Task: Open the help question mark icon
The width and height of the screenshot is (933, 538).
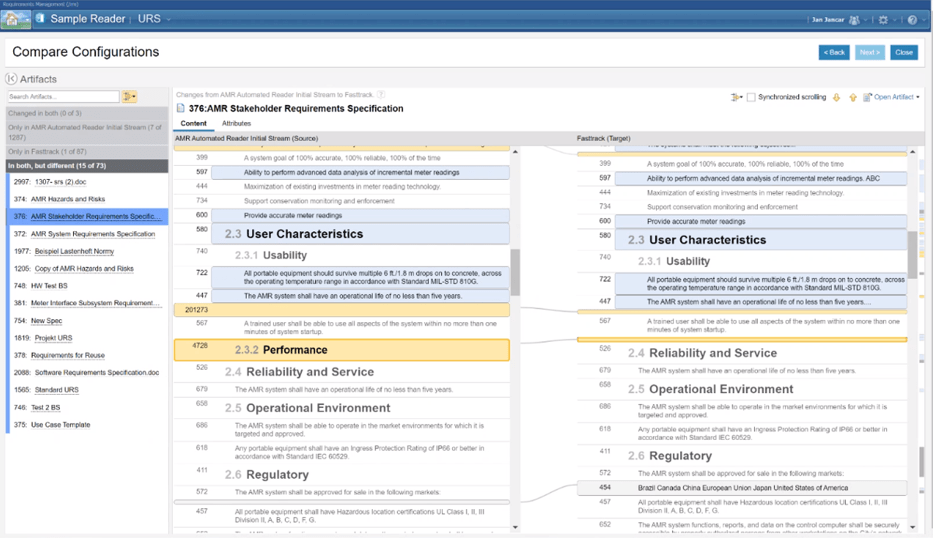Action: (x=911, y=19)
